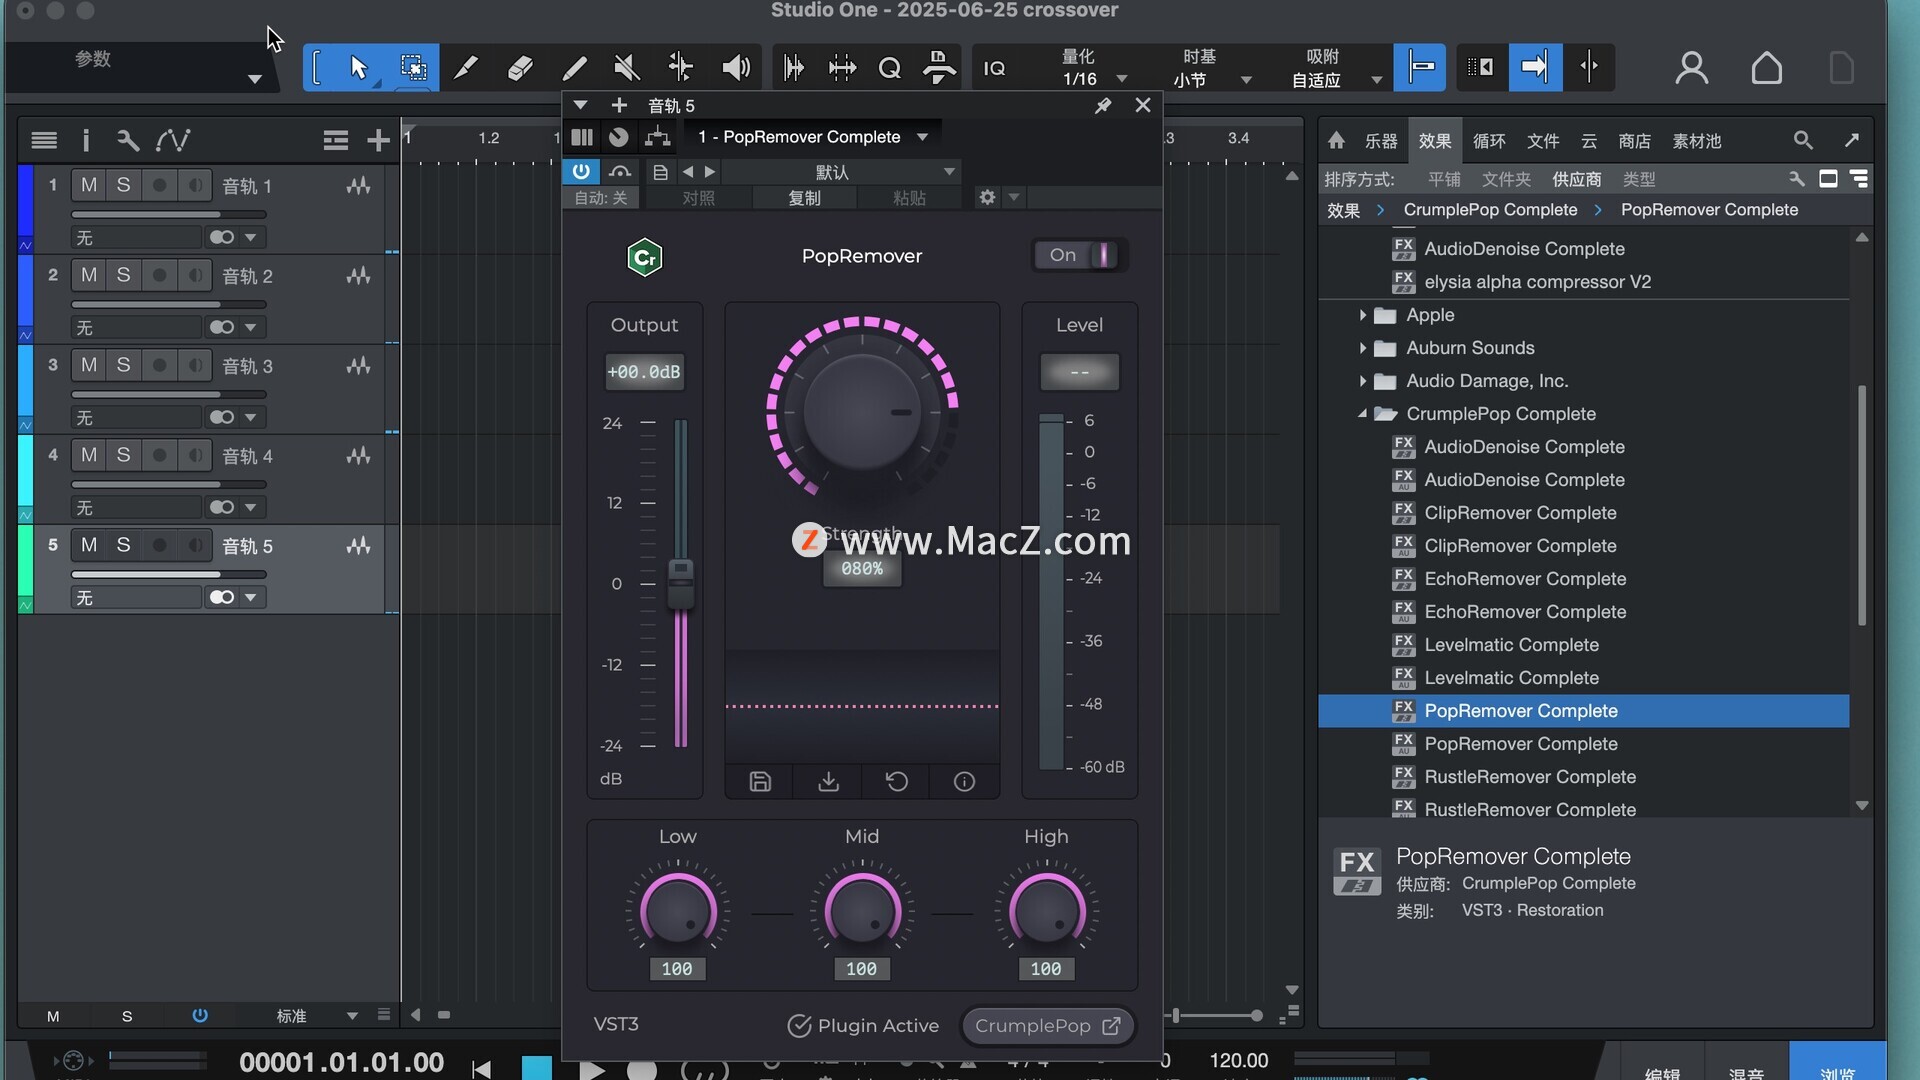Import preset download icon in PopRemover
The image size is (1920, 1080).
pyautogui.click(x=828, y=782)
